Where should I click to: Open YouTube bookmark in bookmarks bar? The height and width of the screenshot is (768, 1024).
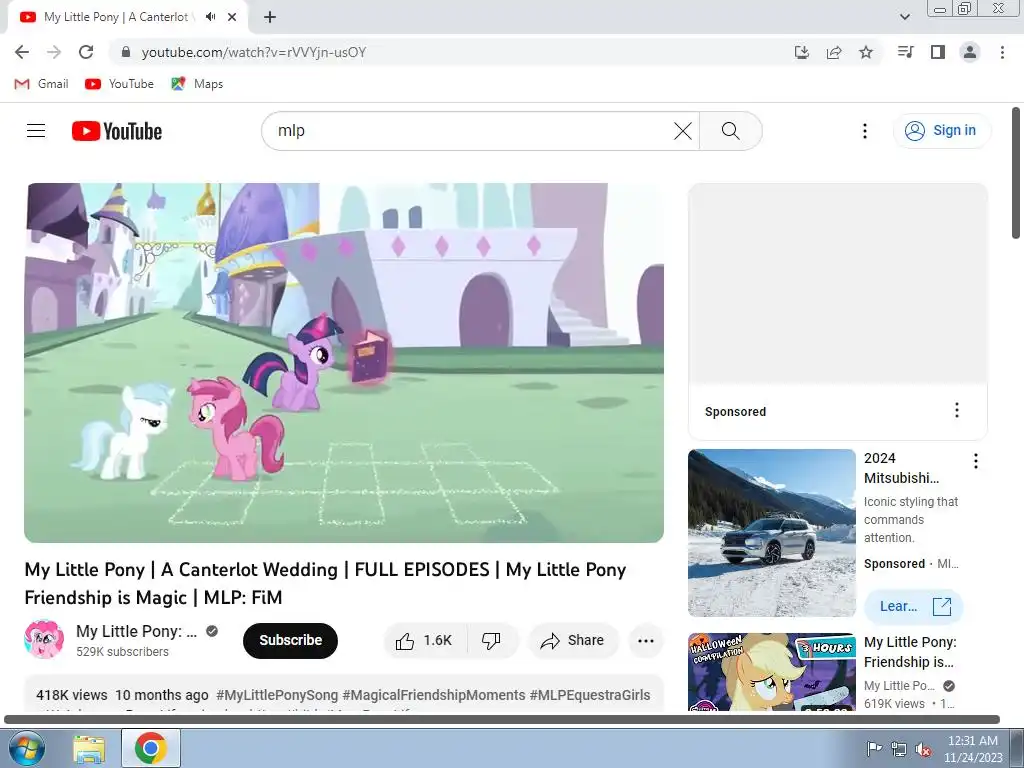pos(120,84)
